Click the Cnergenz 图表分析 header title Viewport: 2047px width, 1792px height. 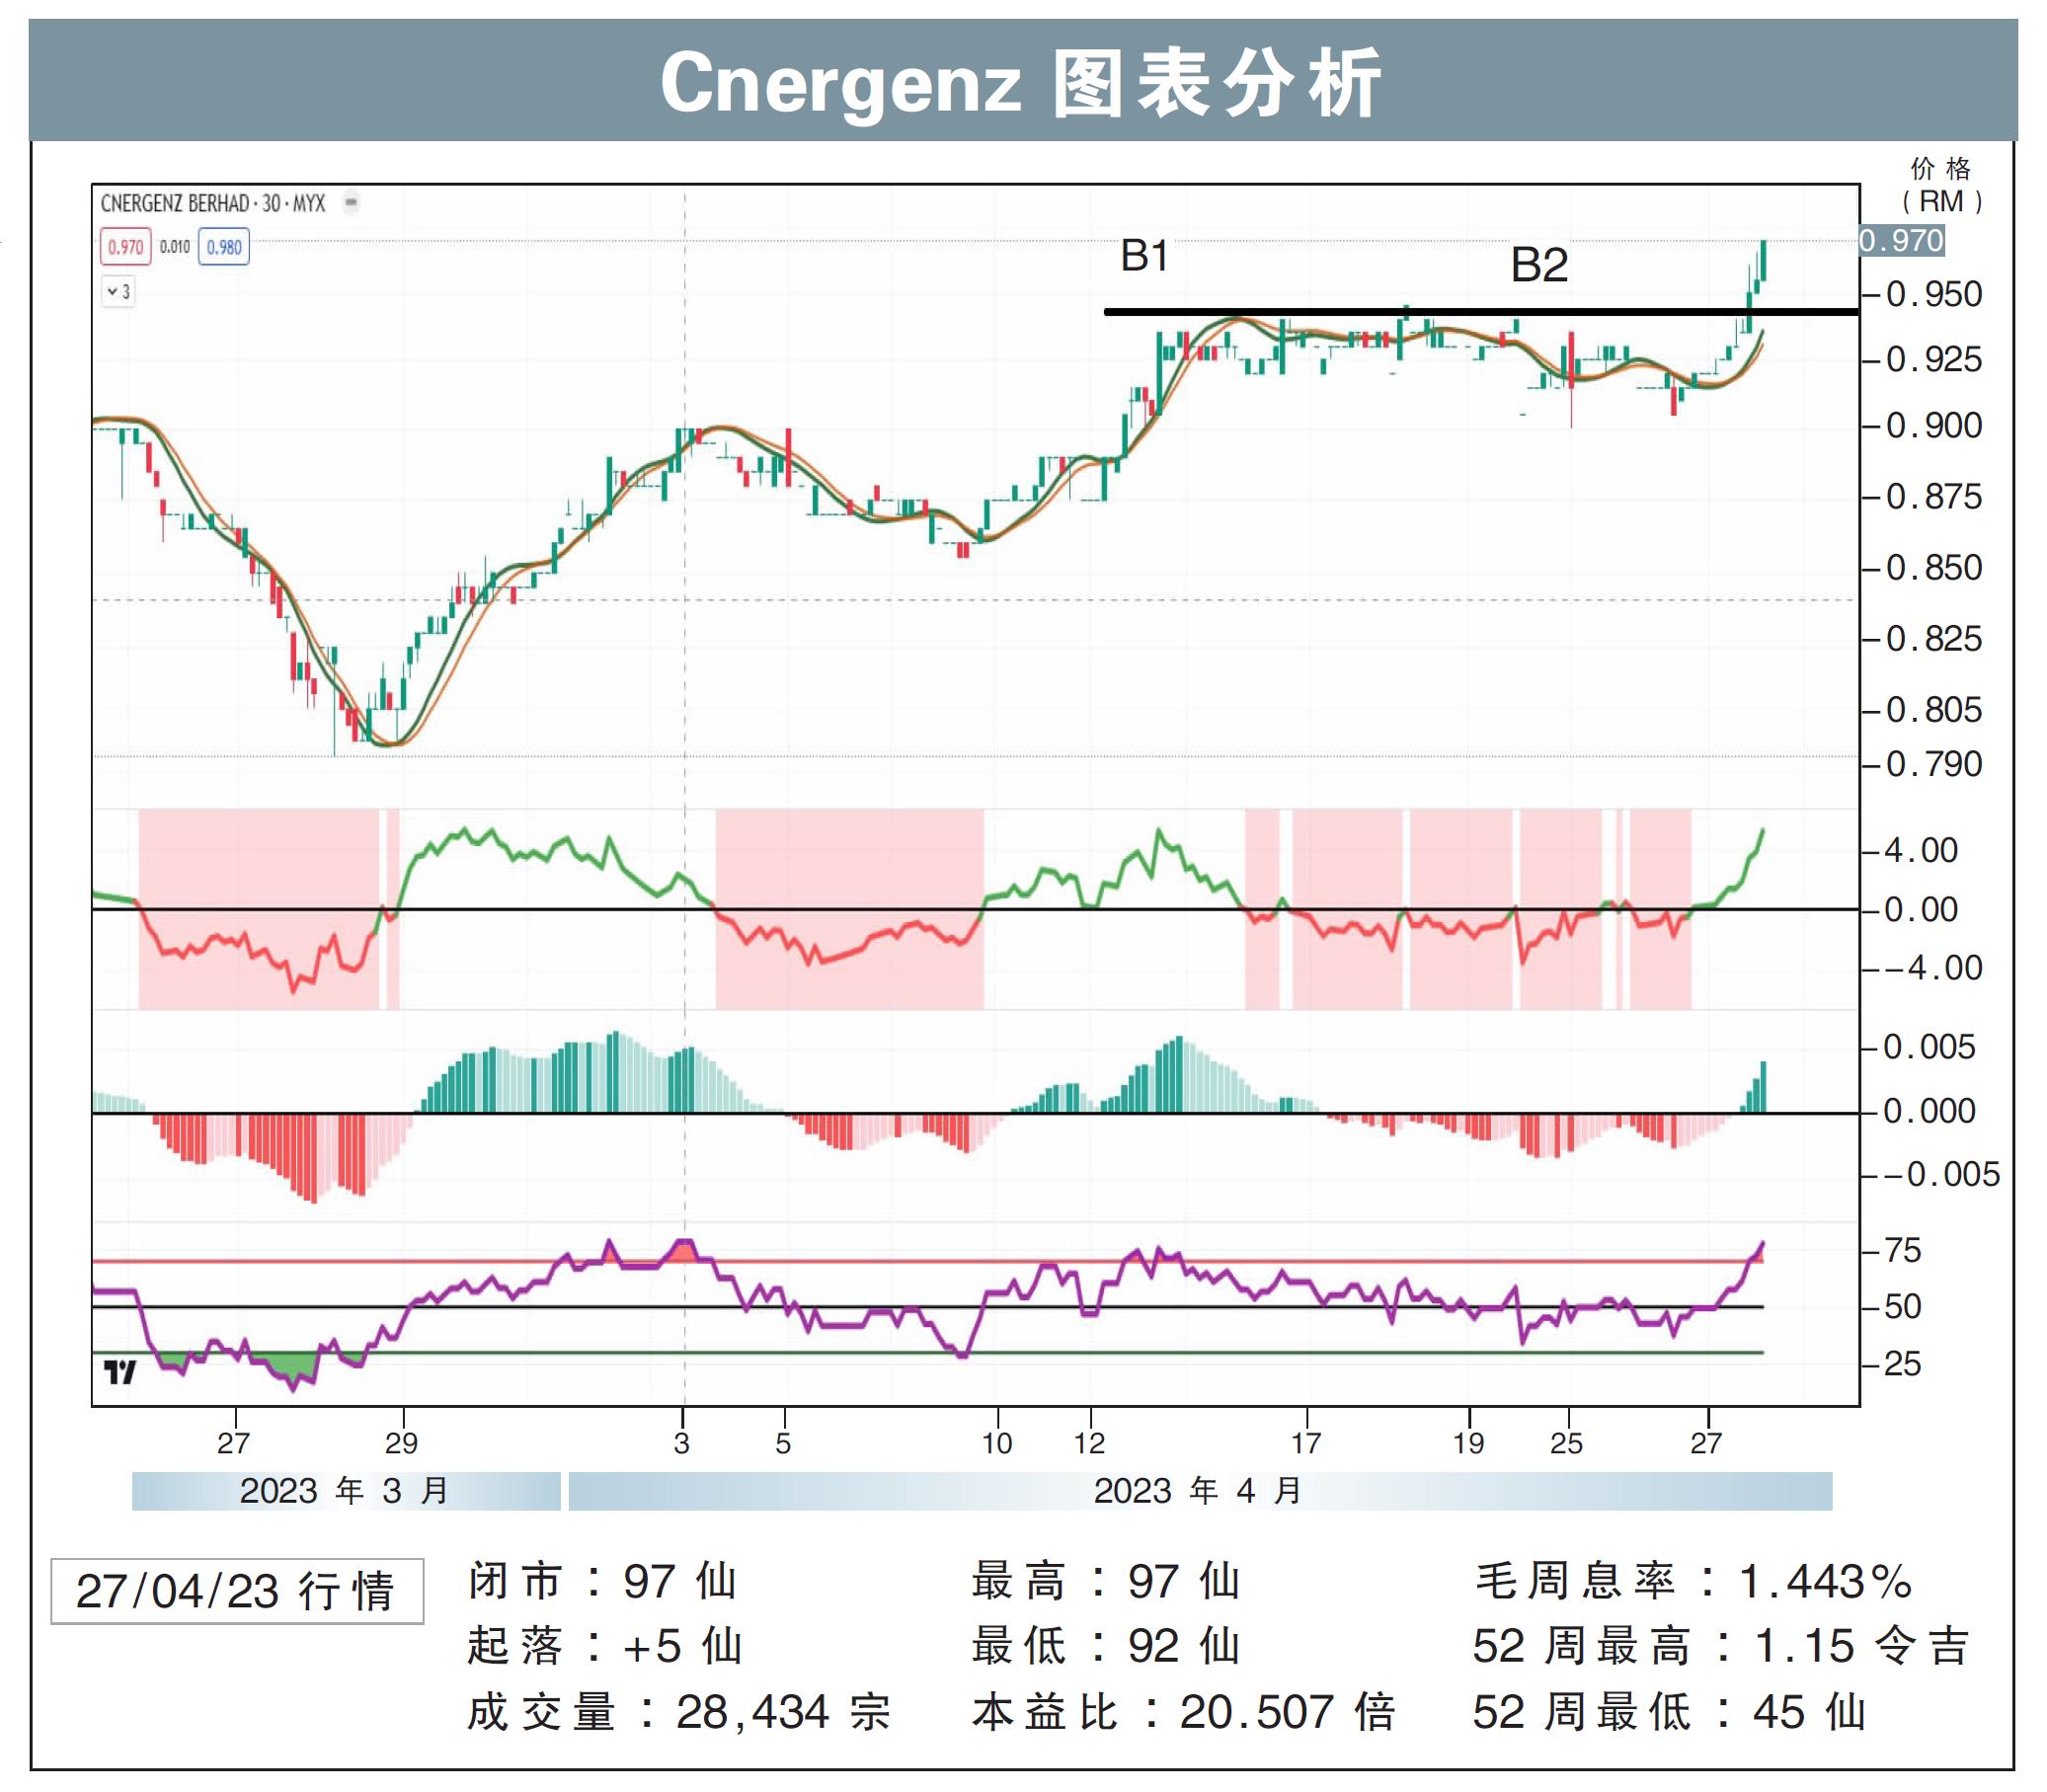click(x=1021, y=83)
